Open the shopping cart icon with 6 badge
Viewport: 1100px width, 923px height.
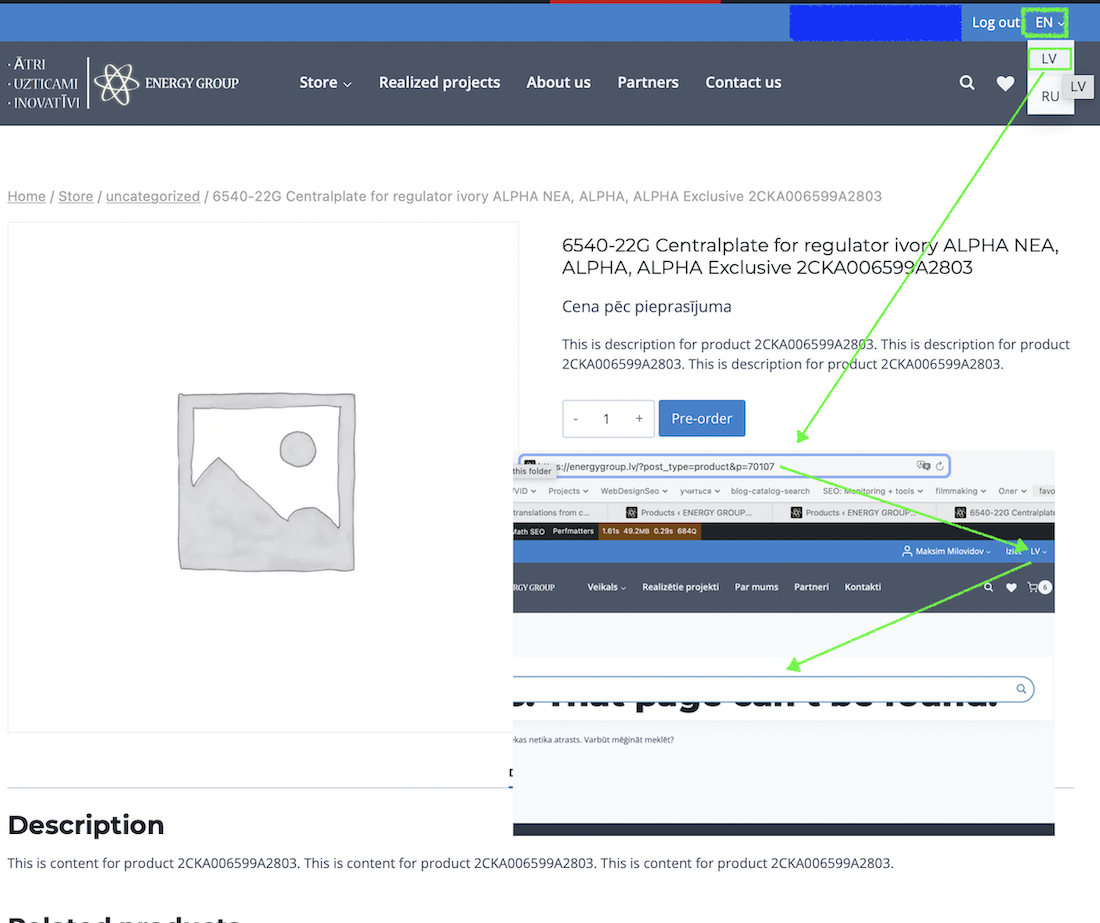tap(1038, 588)
